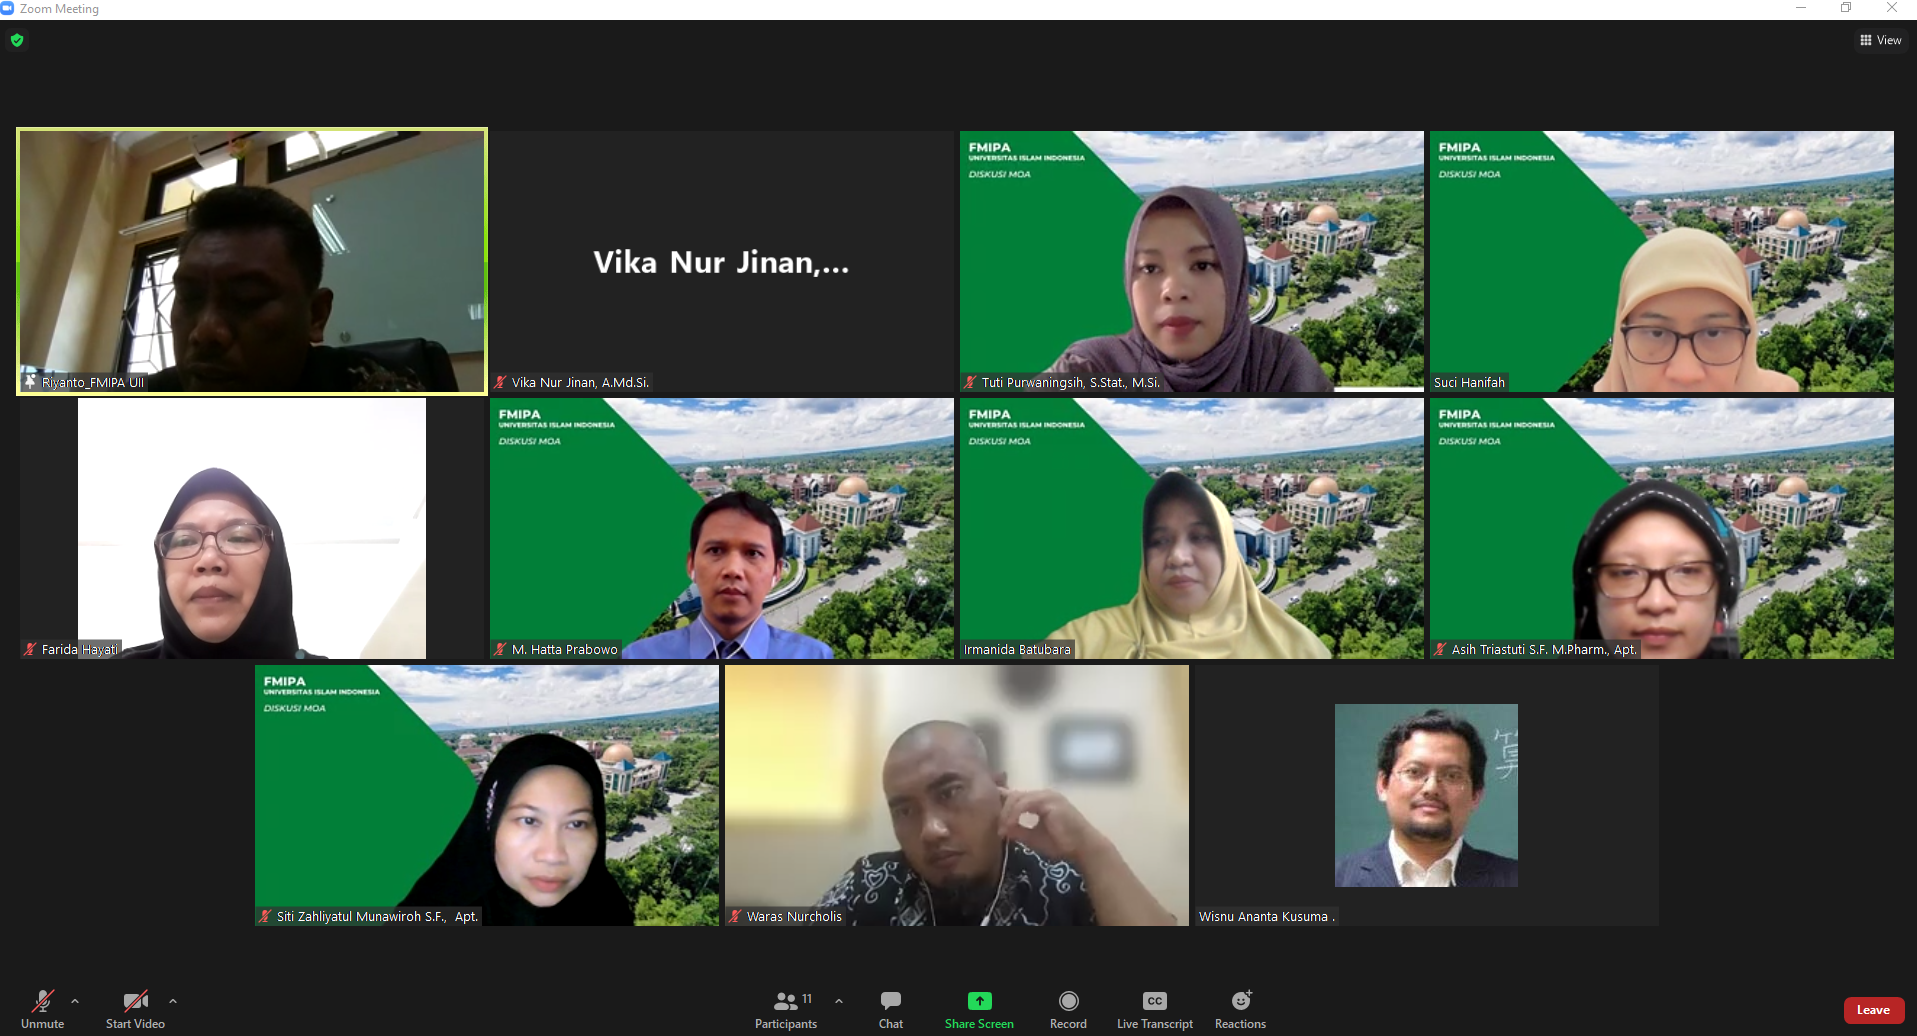Start recording with the Record icon
This screenshot has height=1036, width=1917.
click(1068, 1001)
